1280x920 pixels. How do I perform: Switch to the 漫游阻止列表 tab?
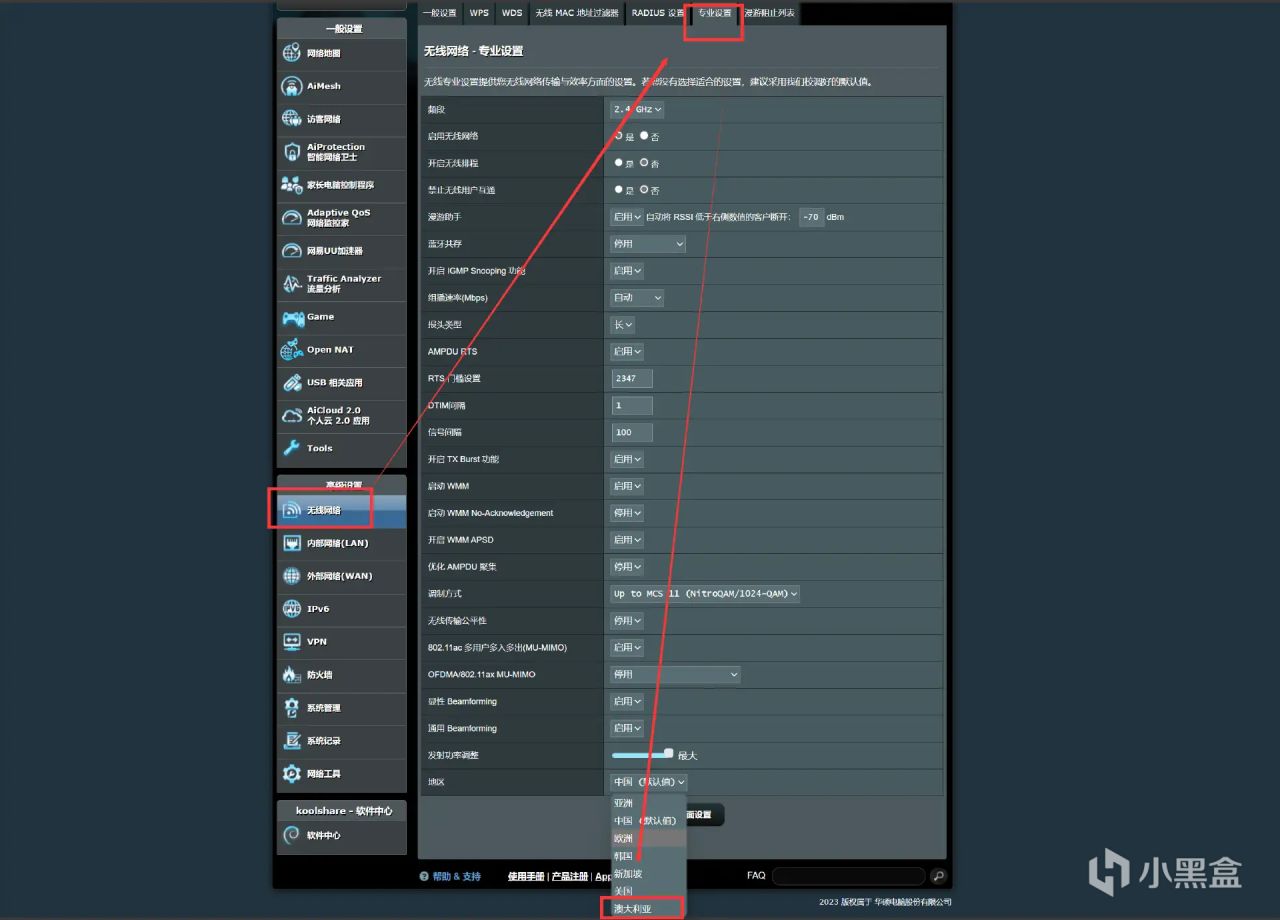point(770,13)
